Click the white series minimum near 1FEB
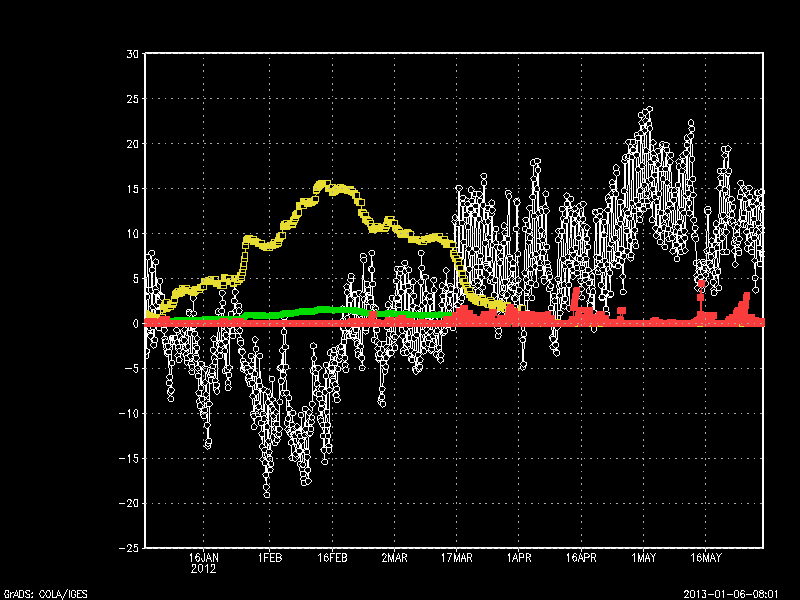800x600 pixels. pyautogui.click(x=266, y=494)
